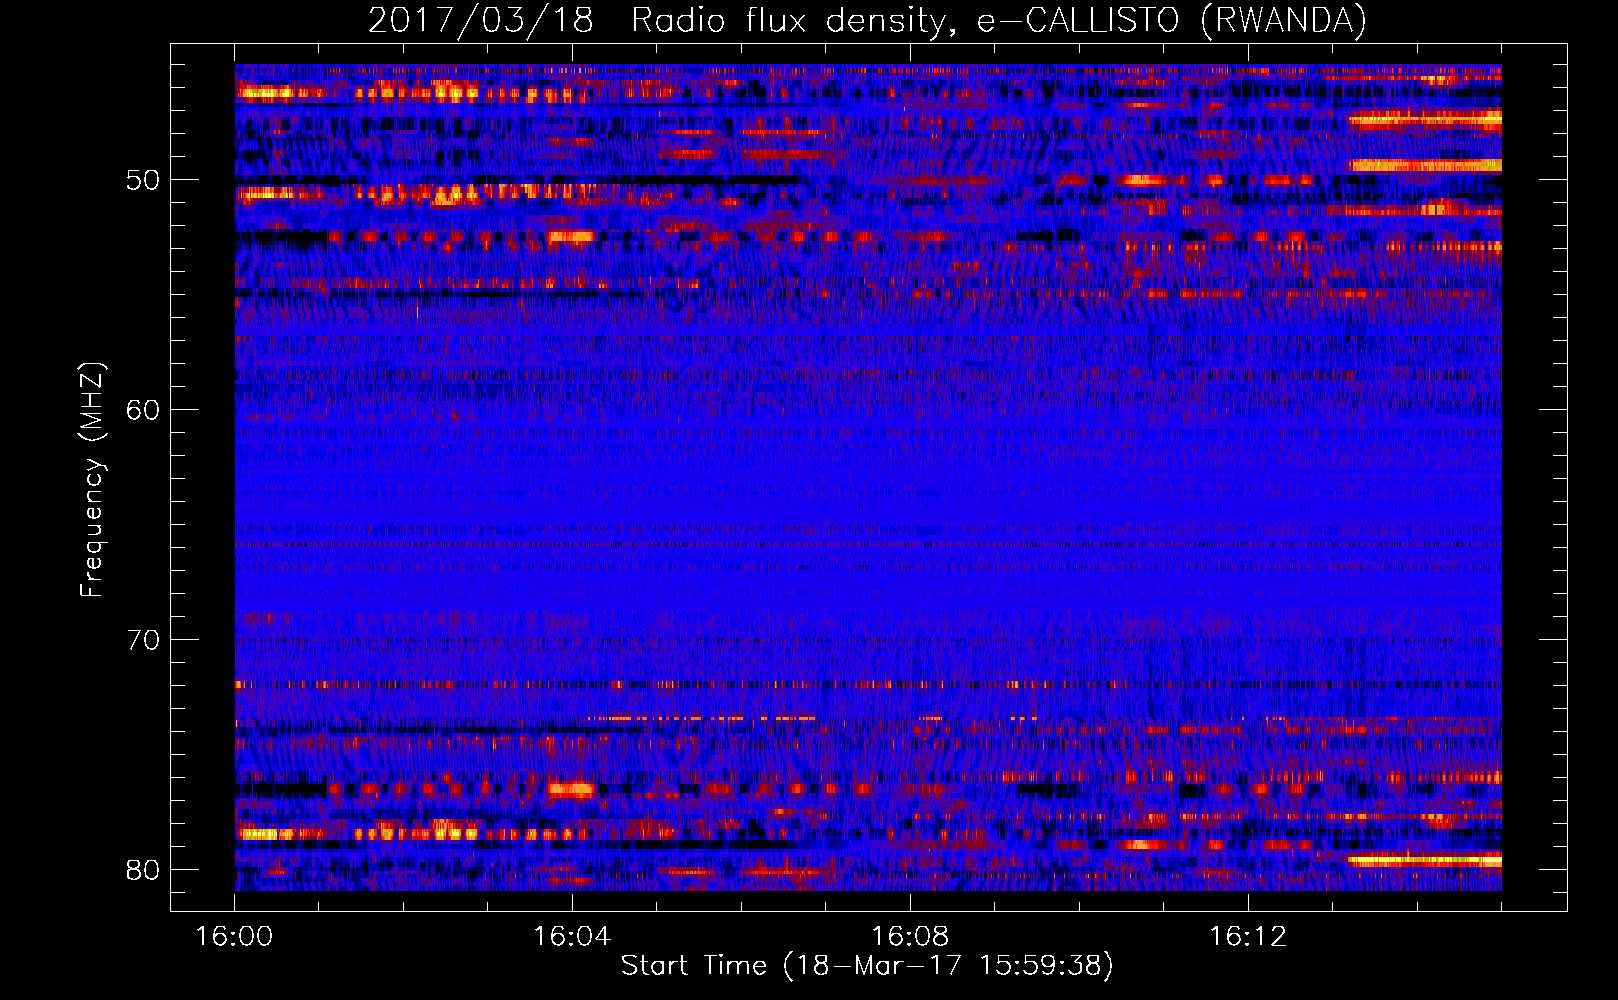Click the 'Frequency (MHZ)' axis label
The image size is (1618, 1000).
(92, 480)
